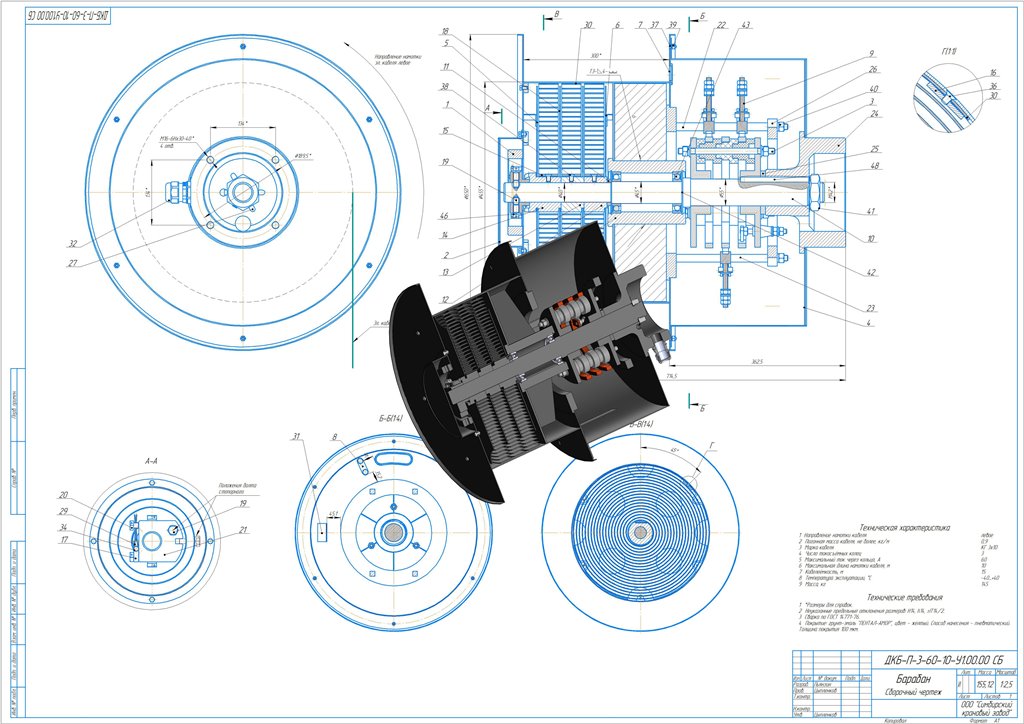The width and height of the screenshot is (1024, 724).
Task: Select part callout number 42
Action: [871, 272]
